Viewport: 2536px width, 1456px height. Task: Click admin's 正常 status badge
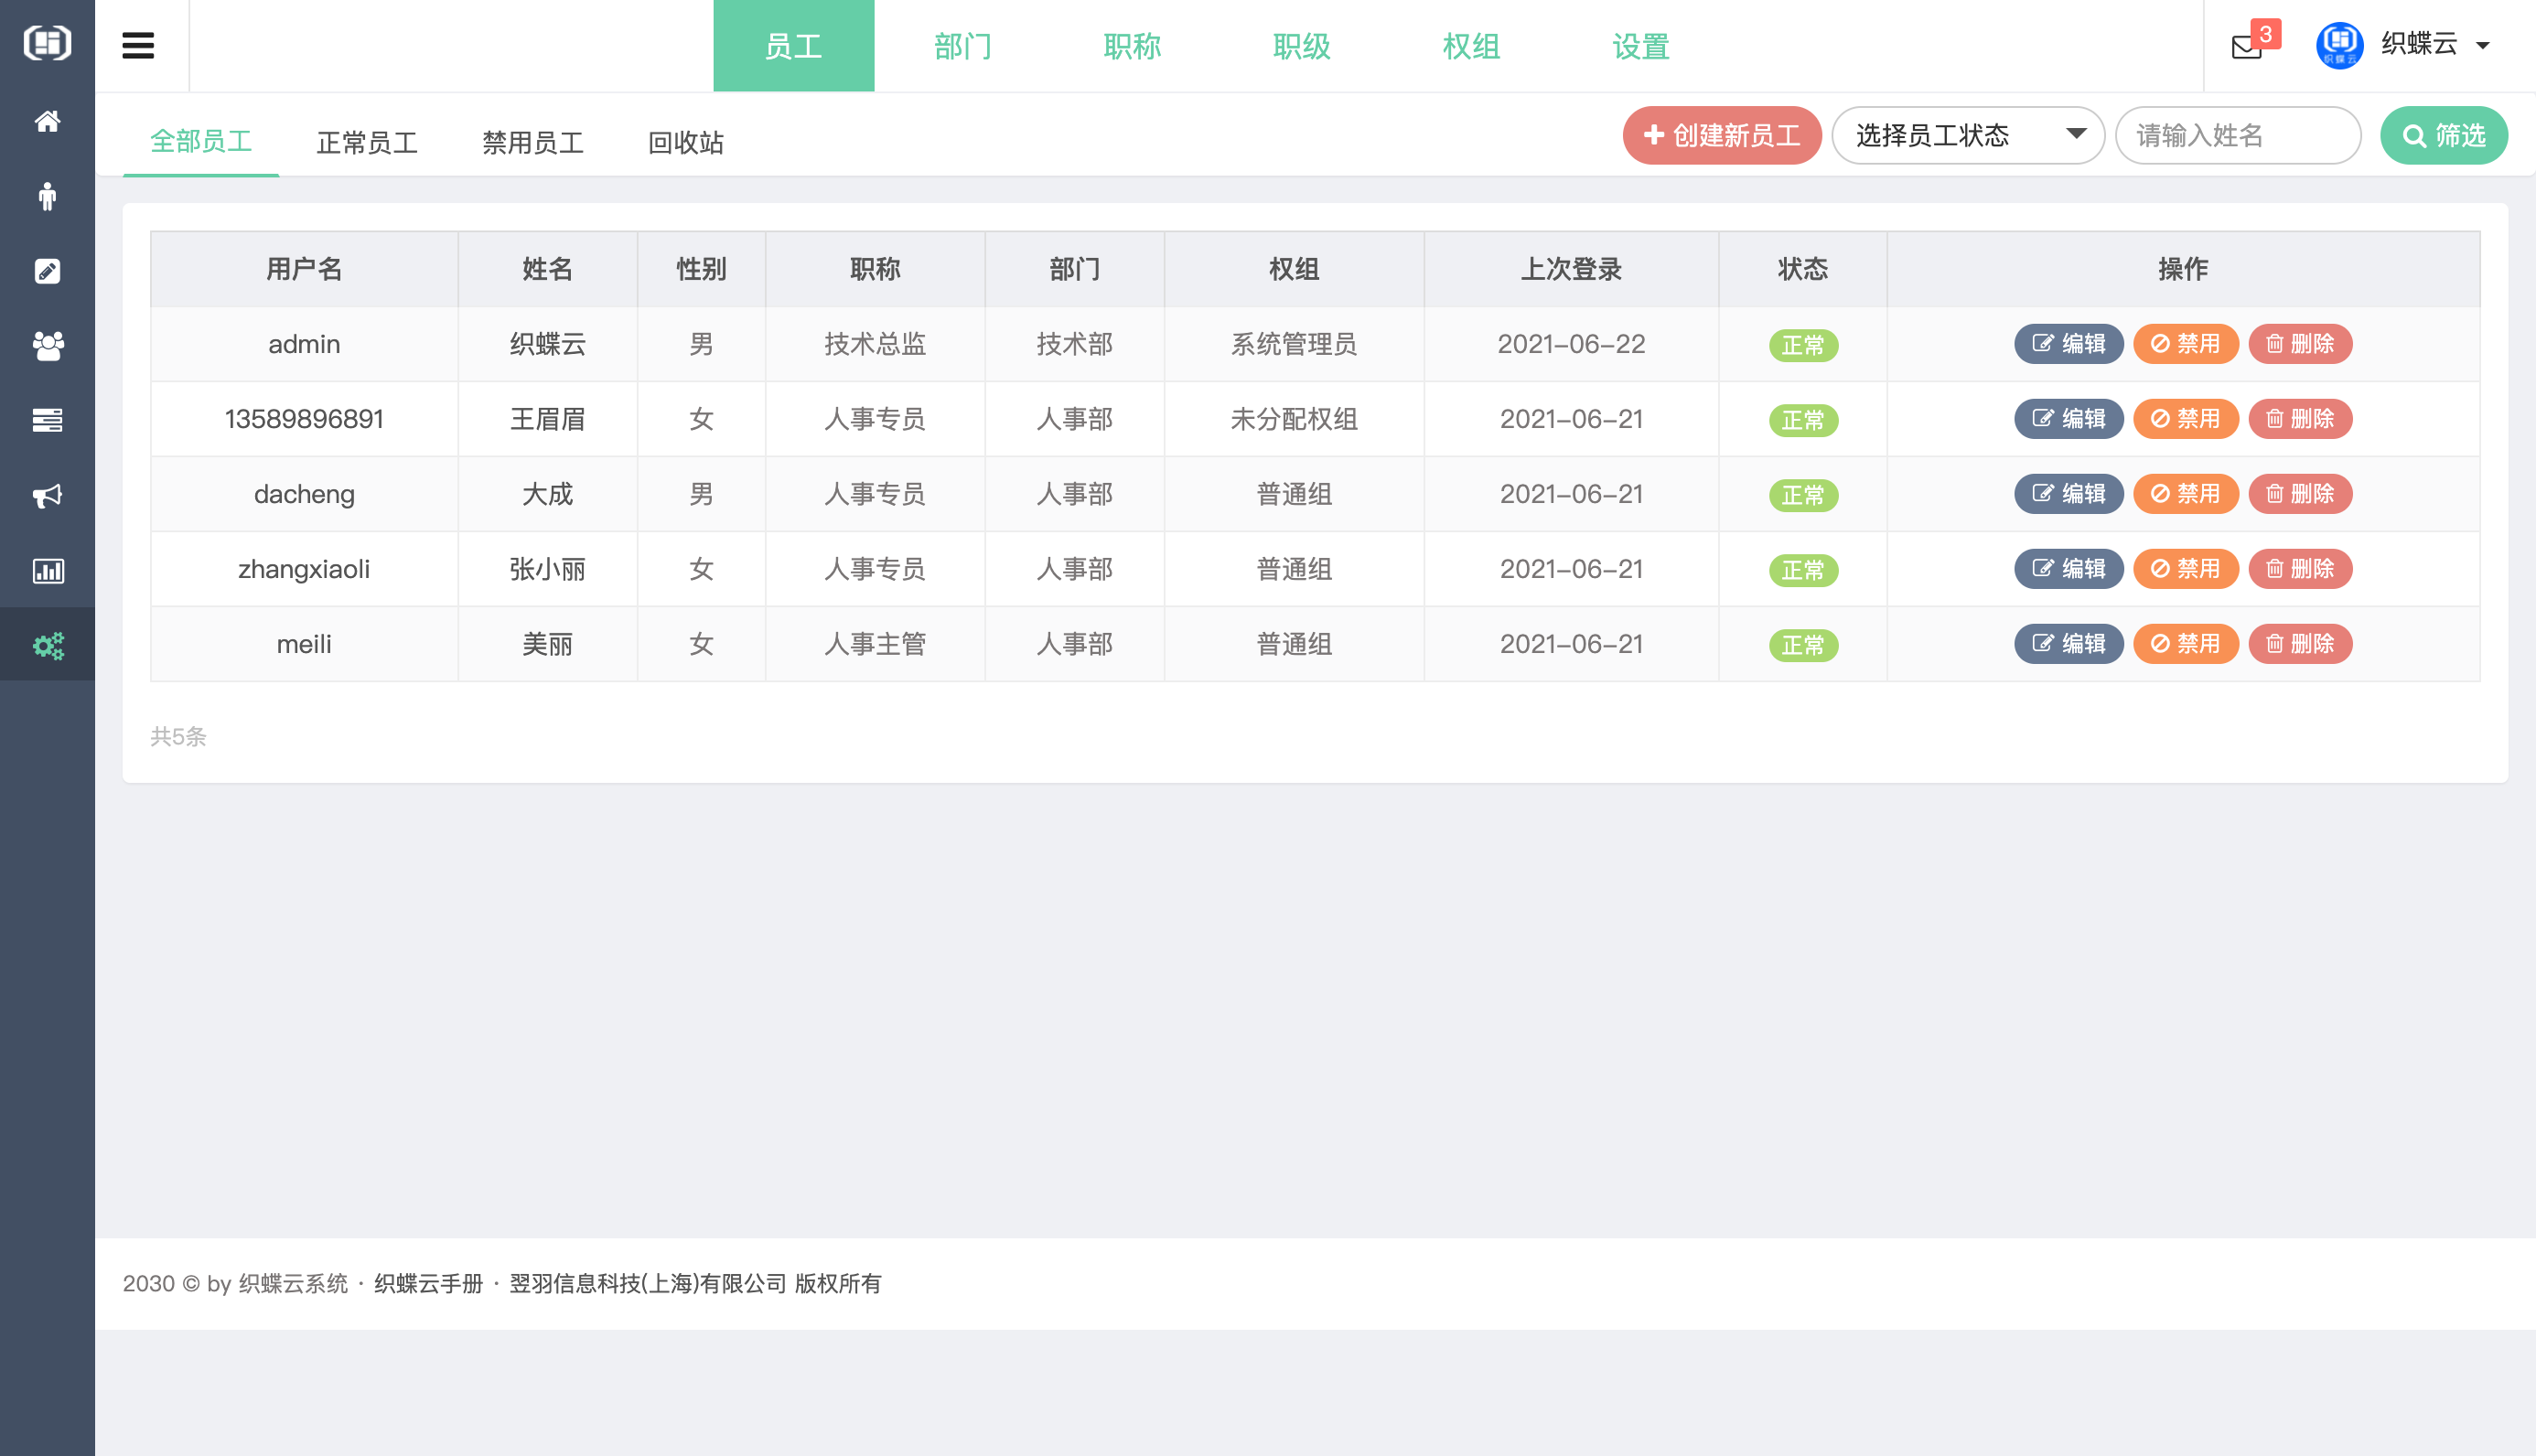point(1803,344)
